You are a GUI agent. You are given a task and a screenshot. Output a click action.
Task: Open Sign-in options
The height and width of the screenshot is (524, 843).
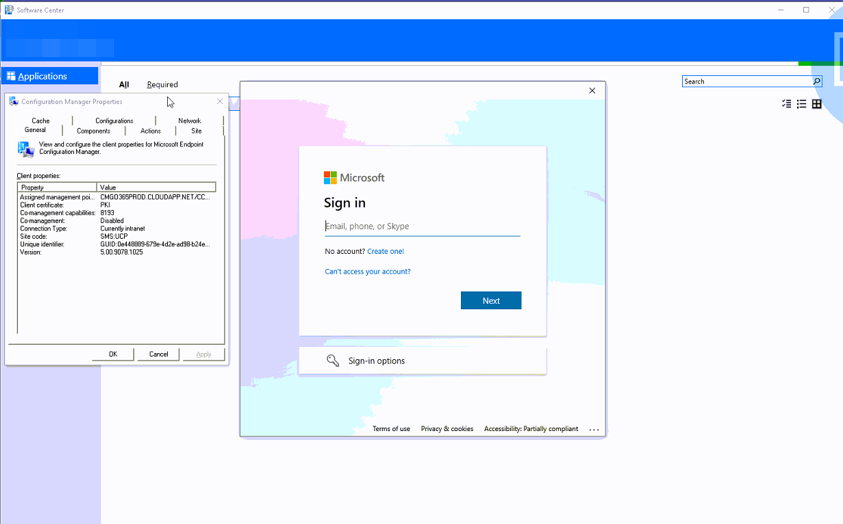423,361
